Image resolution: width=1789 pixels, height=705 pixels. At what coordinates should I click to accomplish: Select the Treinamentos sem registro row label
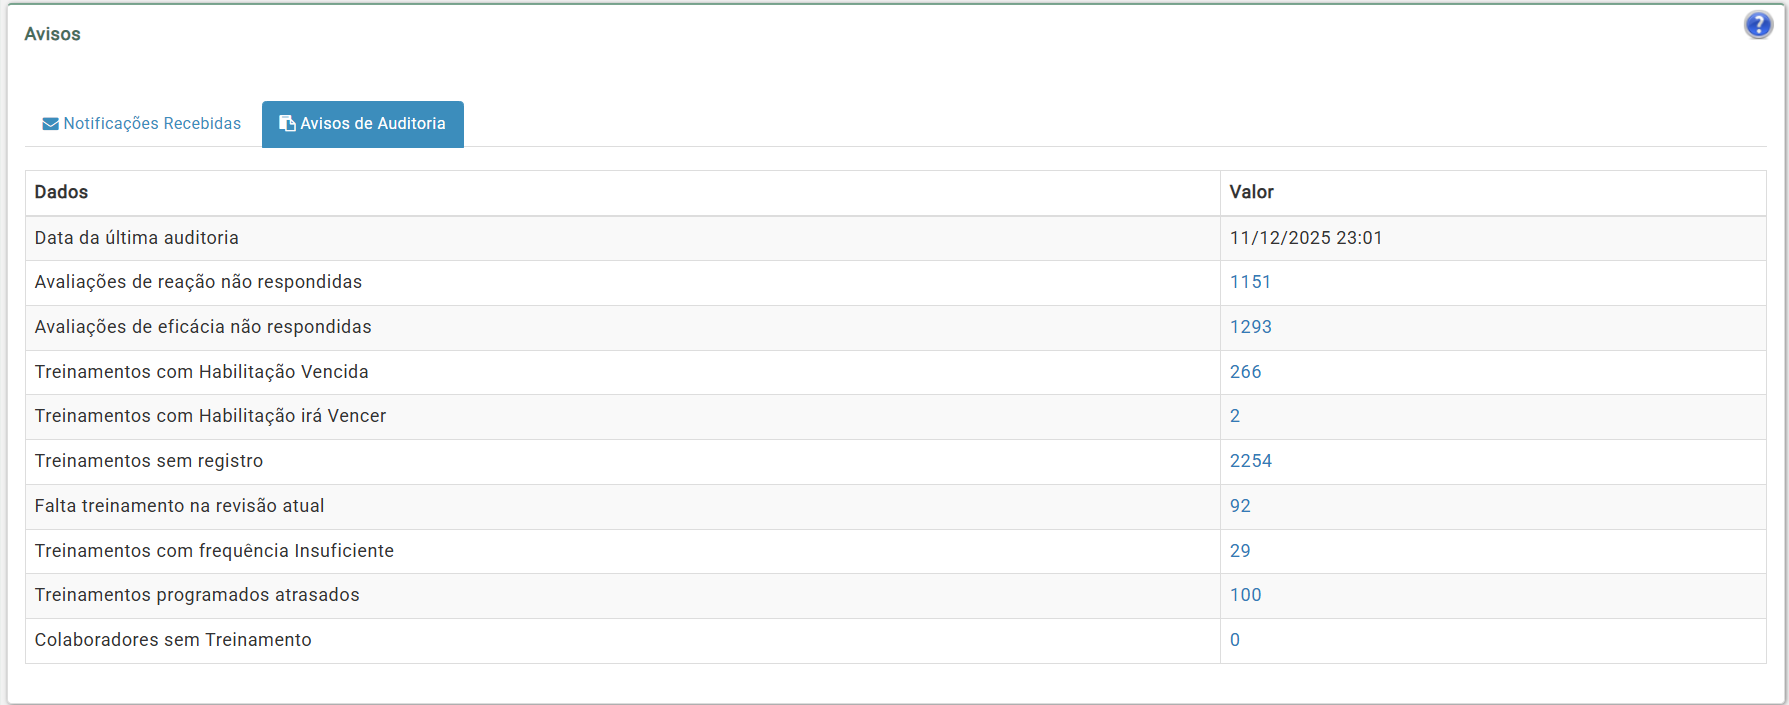(x=149, y=461)
